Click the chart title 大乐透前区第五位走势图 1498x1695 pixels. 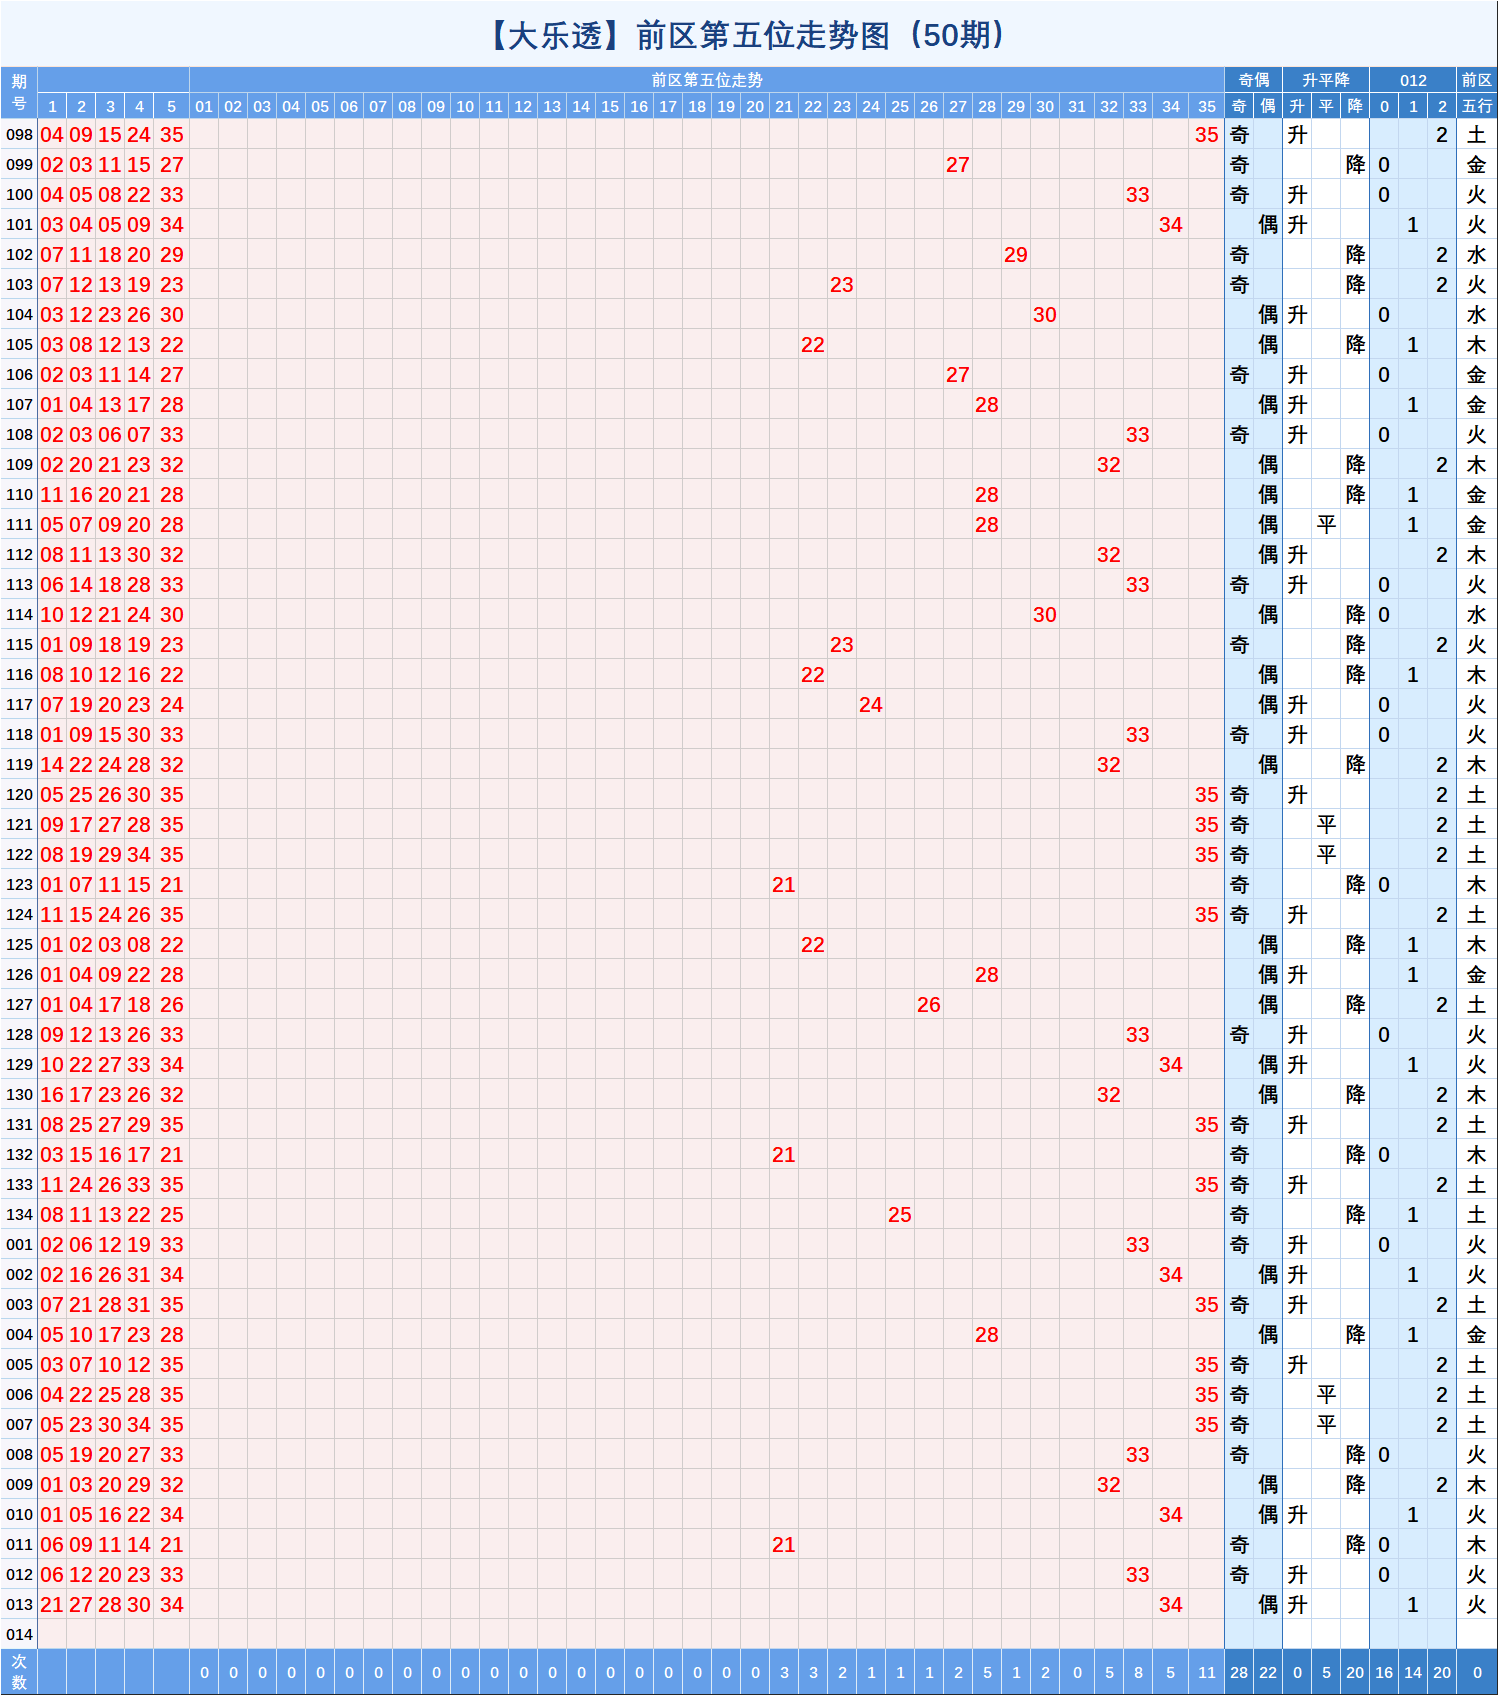[x=748, y=35]
